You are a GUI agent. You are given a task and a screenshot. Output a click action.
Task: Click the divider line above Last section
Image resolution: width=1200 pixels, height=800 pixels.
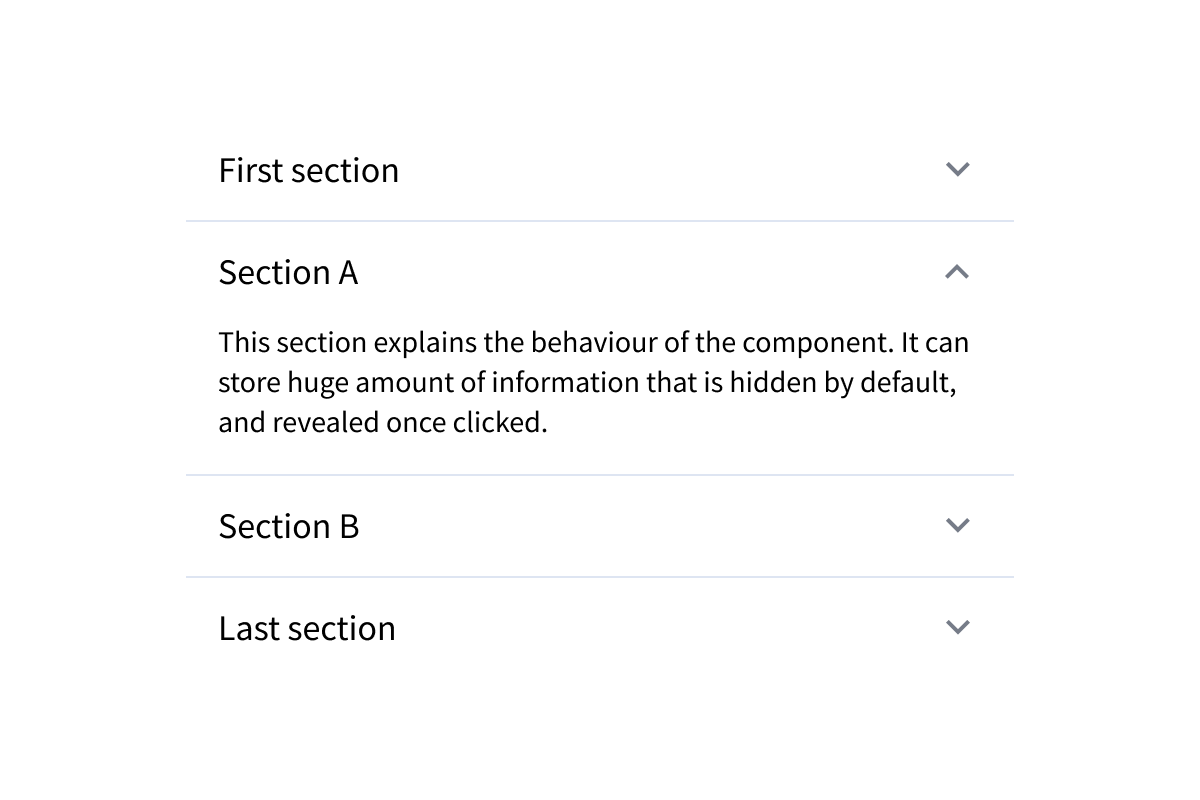[600, 576]
